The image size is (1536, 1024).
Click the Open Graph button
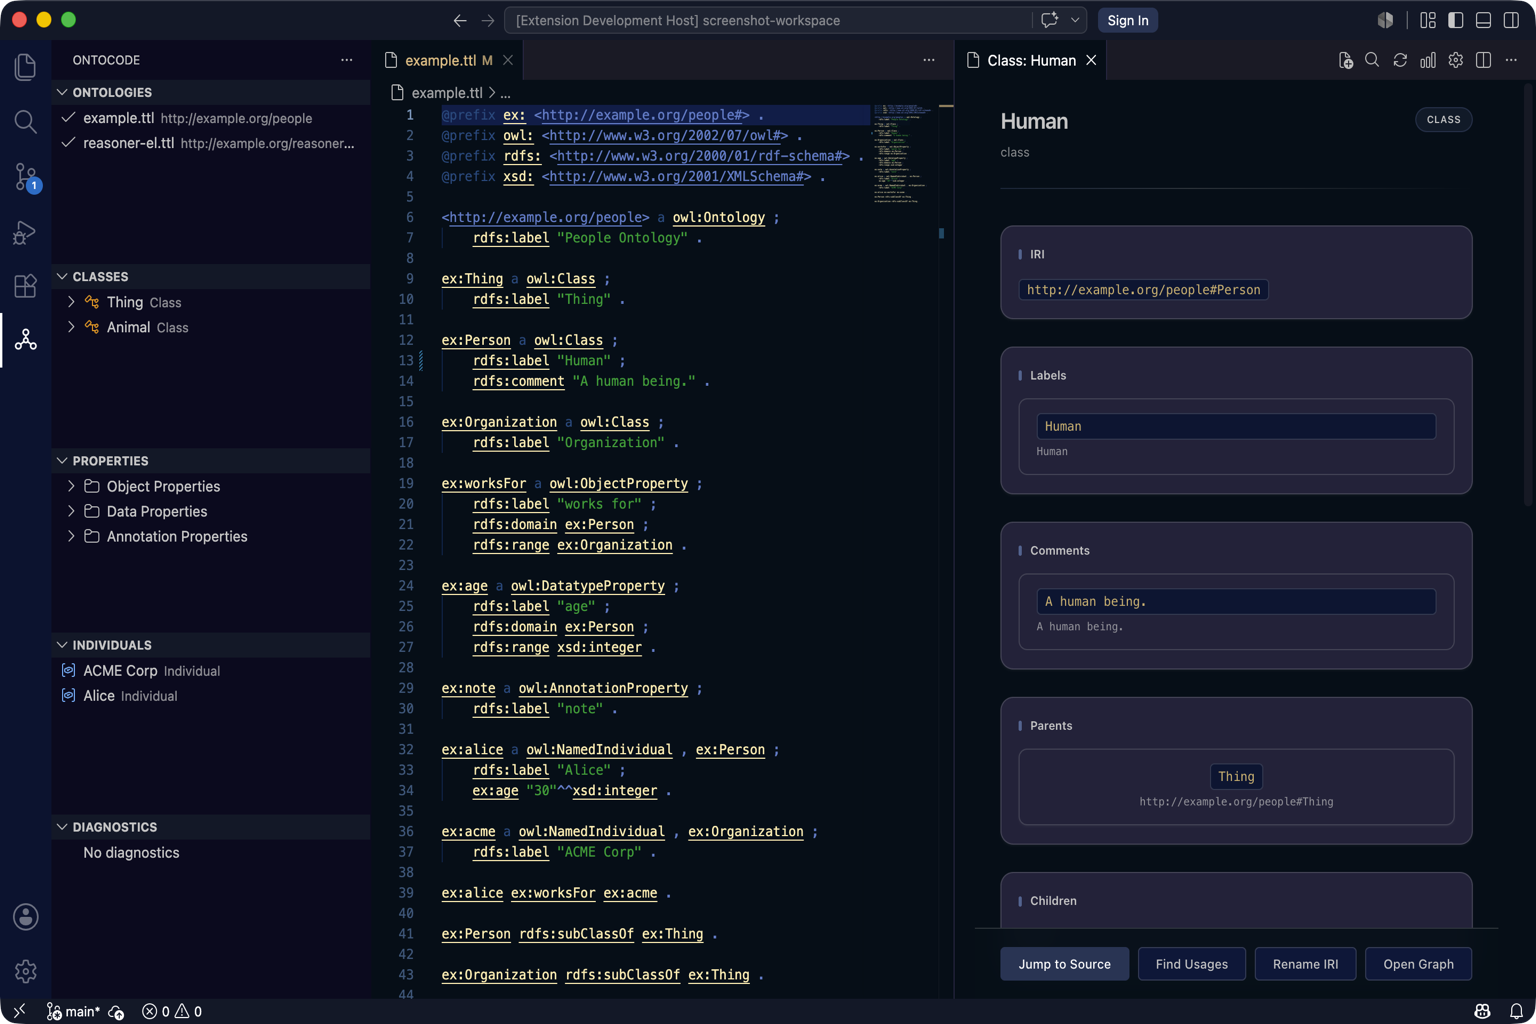(x=1418, y=964)
